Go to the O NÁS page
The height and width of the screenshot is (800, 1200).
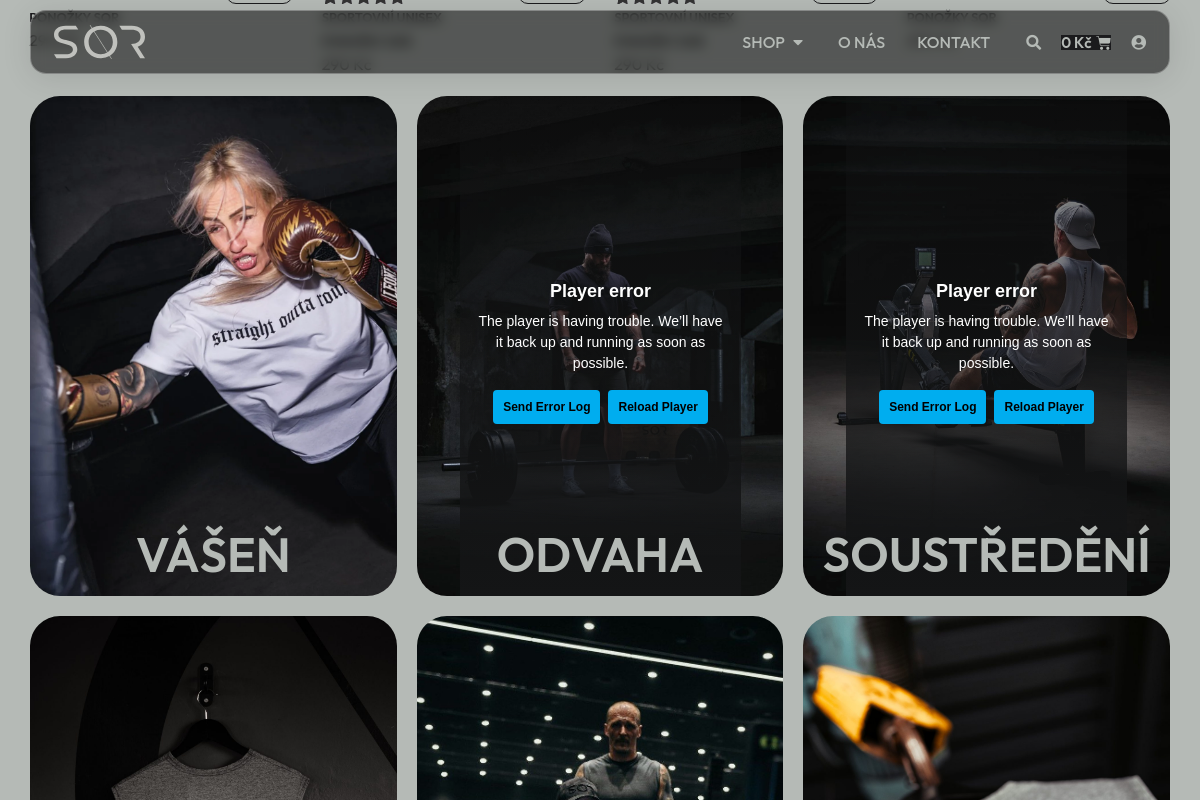click(861, 43)
